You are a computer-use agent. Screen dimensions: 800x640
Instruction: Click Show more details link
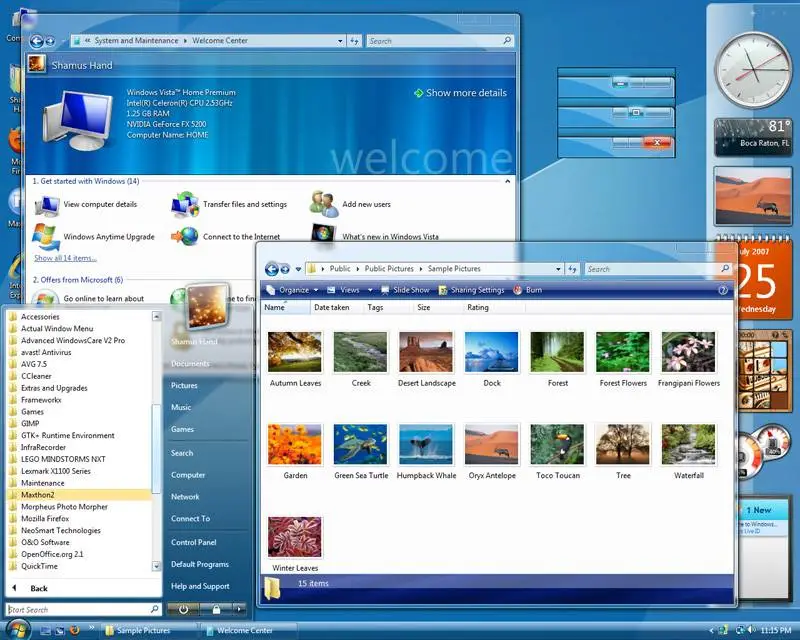tap(461, 93)
